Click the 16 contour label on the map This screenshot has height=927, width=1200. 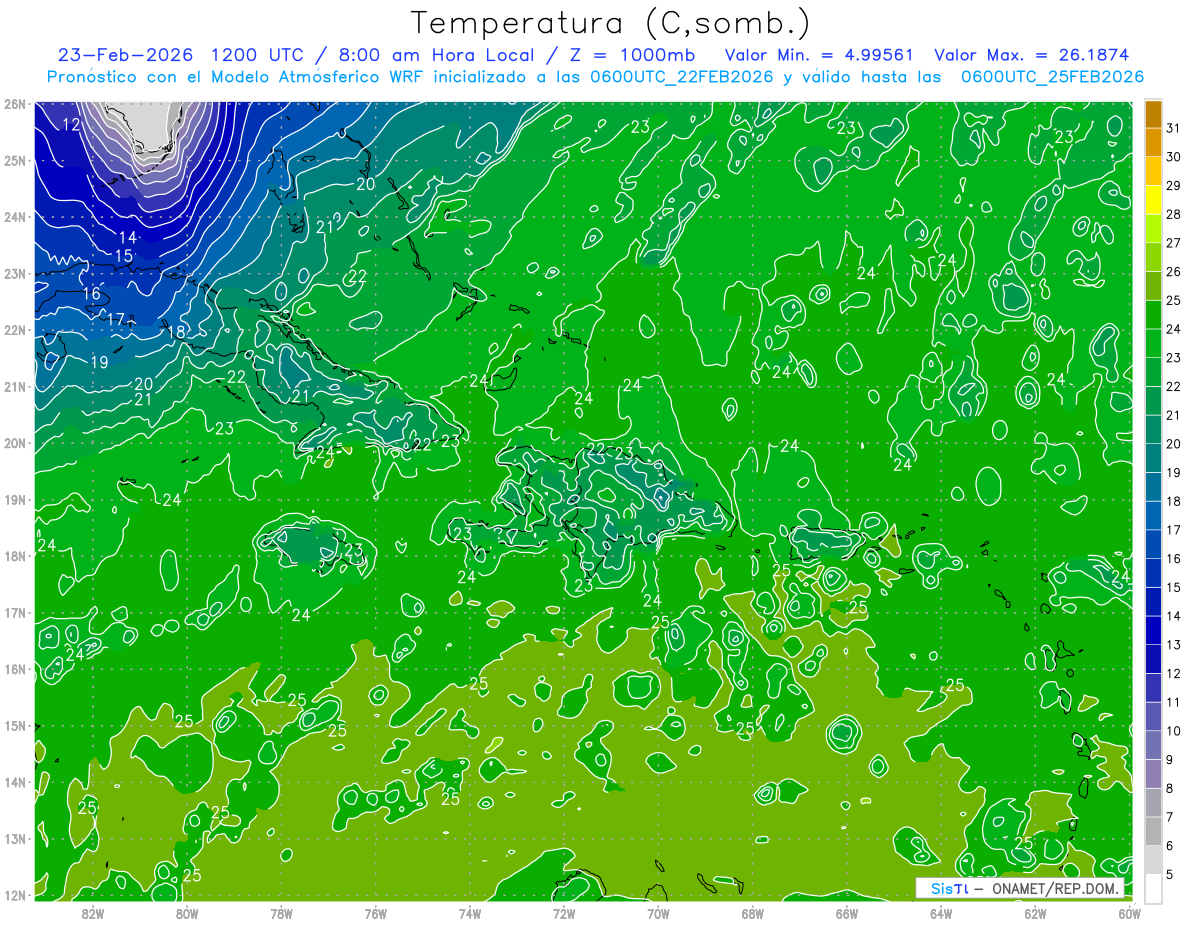tap(92, 294)
